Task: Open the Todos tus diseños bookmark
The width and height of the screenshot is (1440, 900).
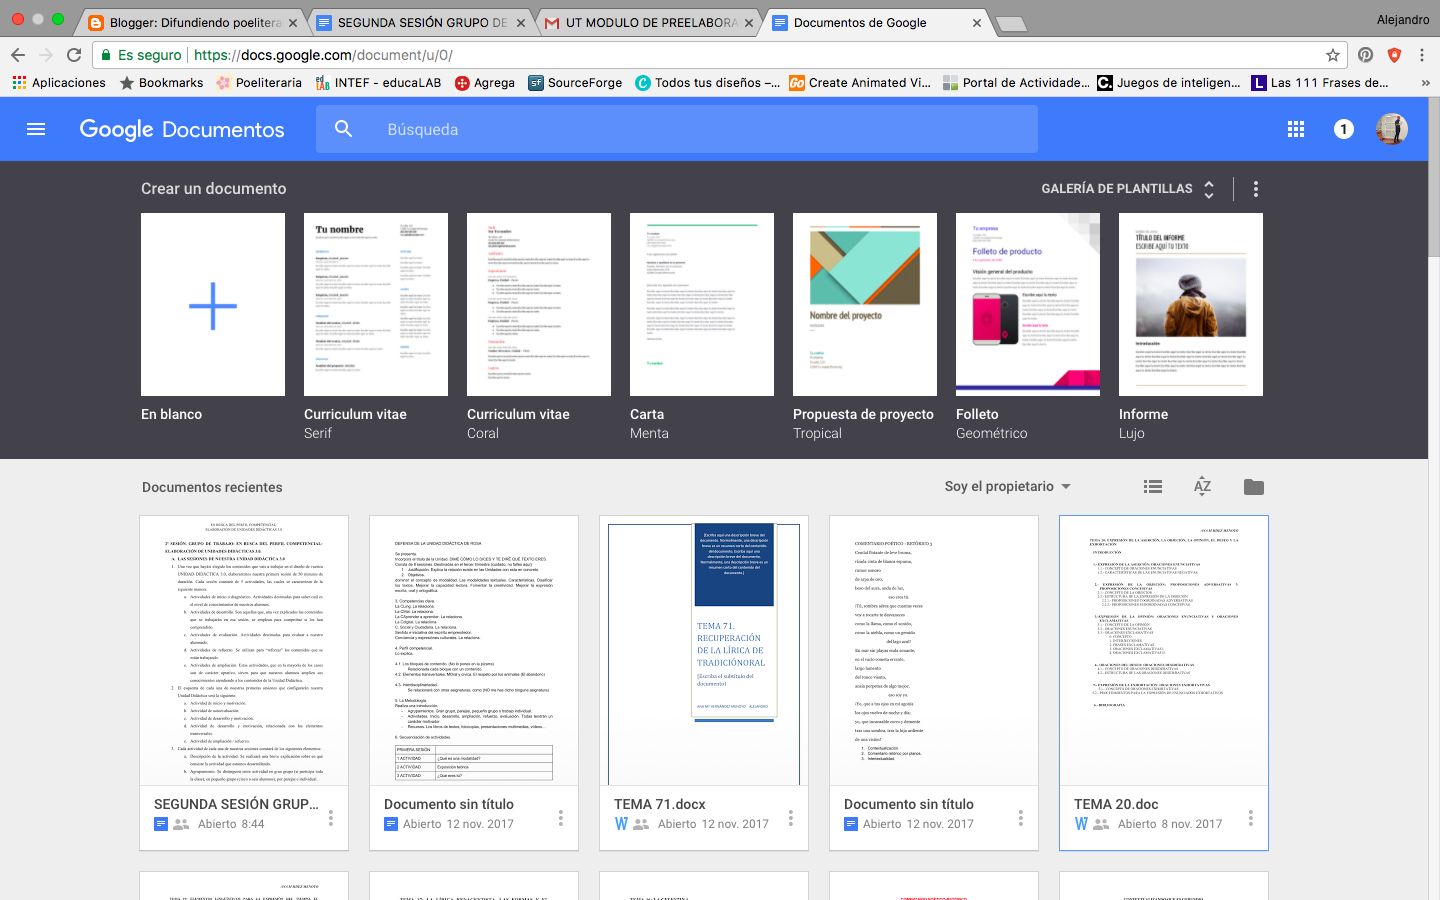Action: click(708, 83)
